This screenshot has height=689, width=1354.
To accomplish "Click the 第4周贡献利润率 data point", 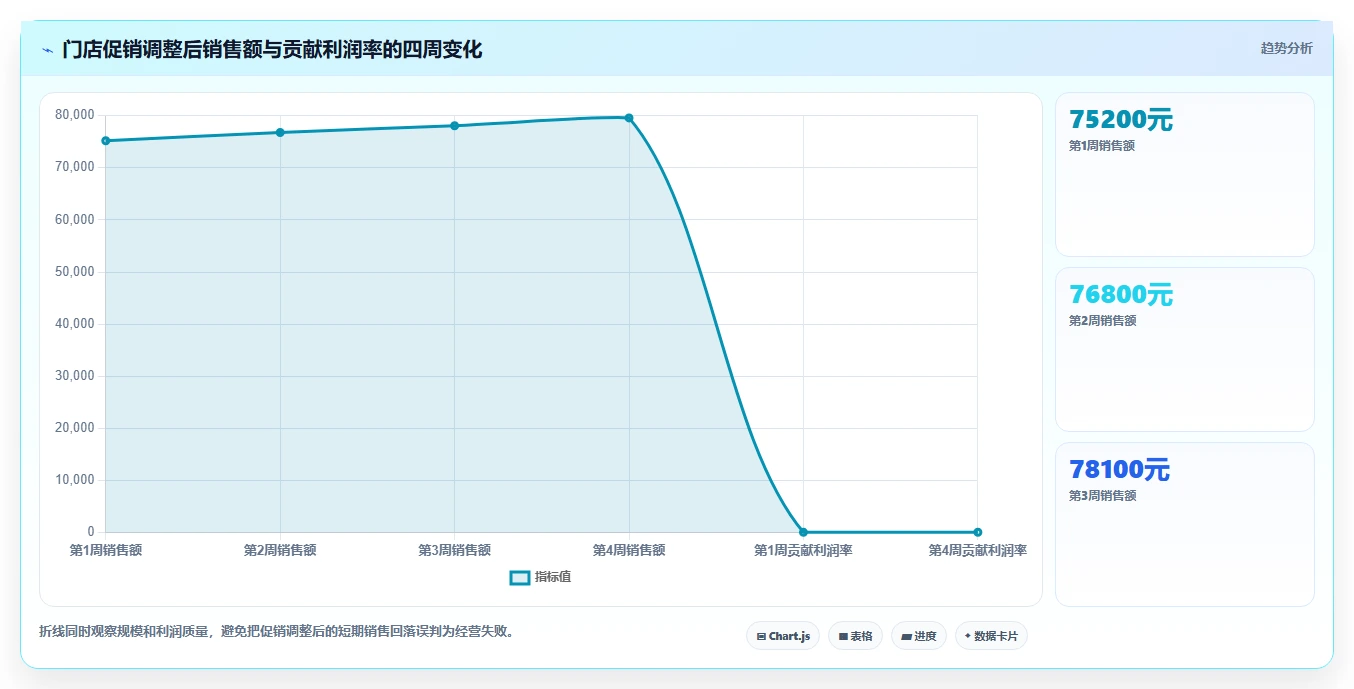I will (977, 532).
